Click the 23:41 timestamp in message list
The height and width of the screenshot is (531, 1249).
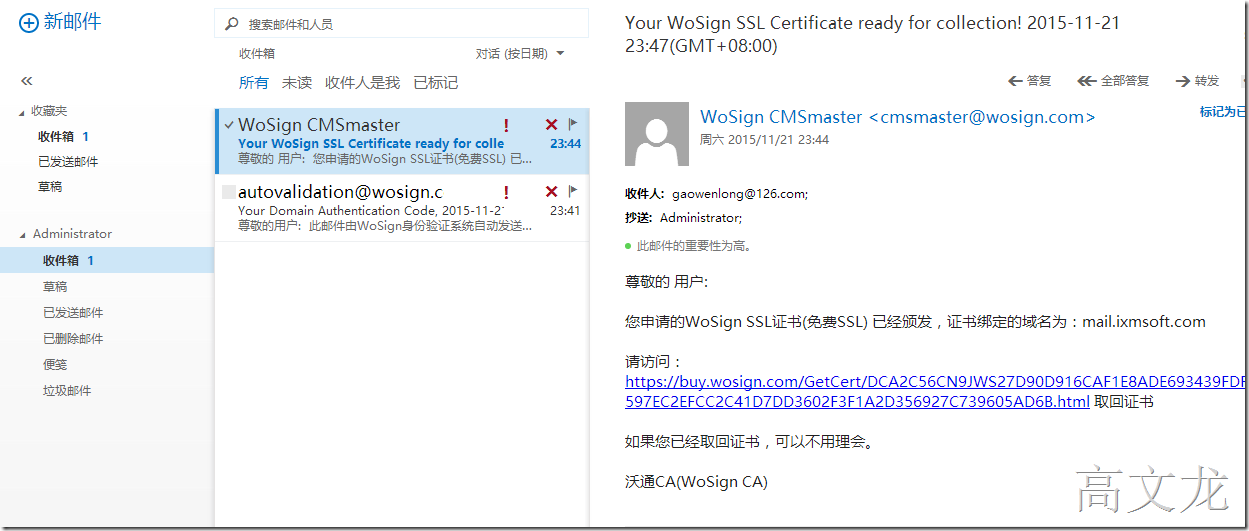(x=565, y=211)
